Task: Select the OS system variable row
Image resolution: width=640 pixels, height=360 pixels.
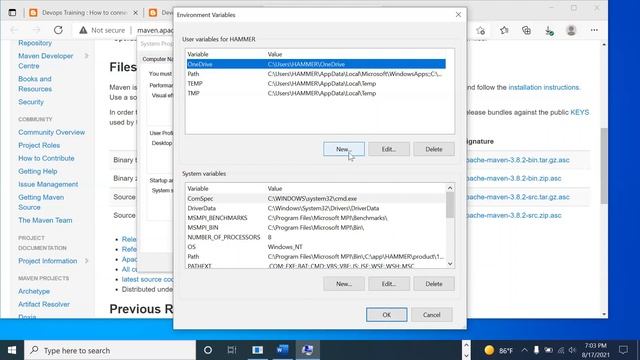Action: point(316,247)
